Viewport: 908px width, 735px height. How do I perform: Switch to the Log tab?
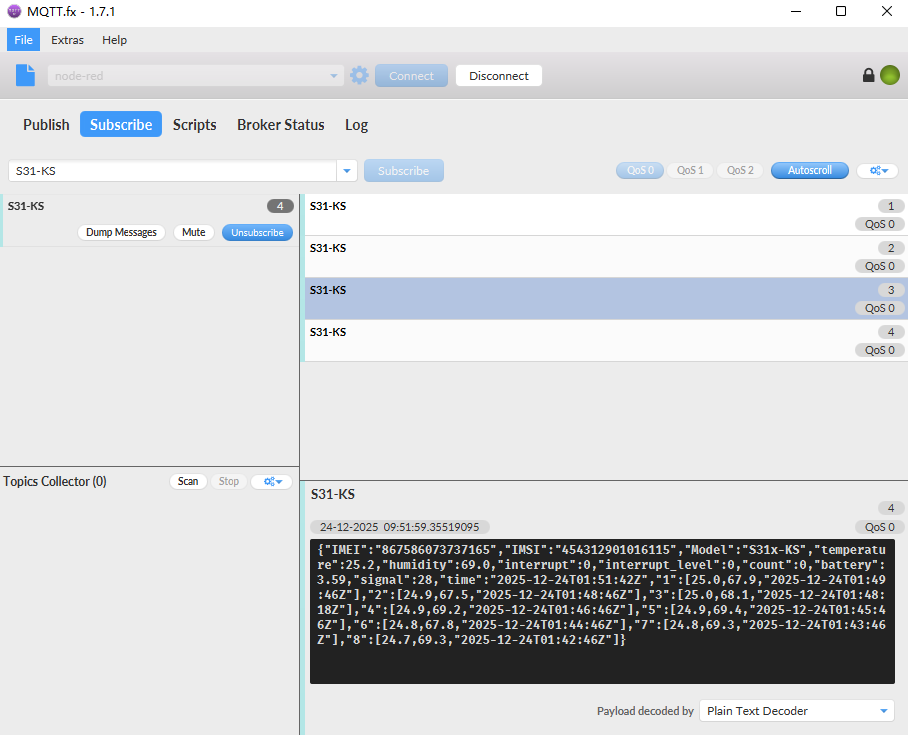pos(356,125)
